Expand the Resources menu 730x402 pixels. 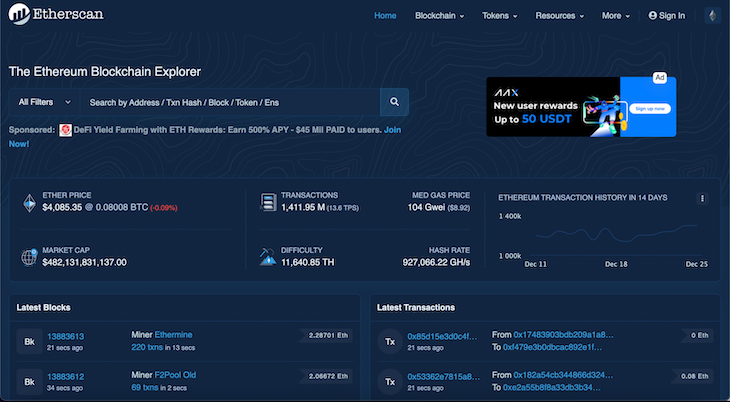point(559,16)
